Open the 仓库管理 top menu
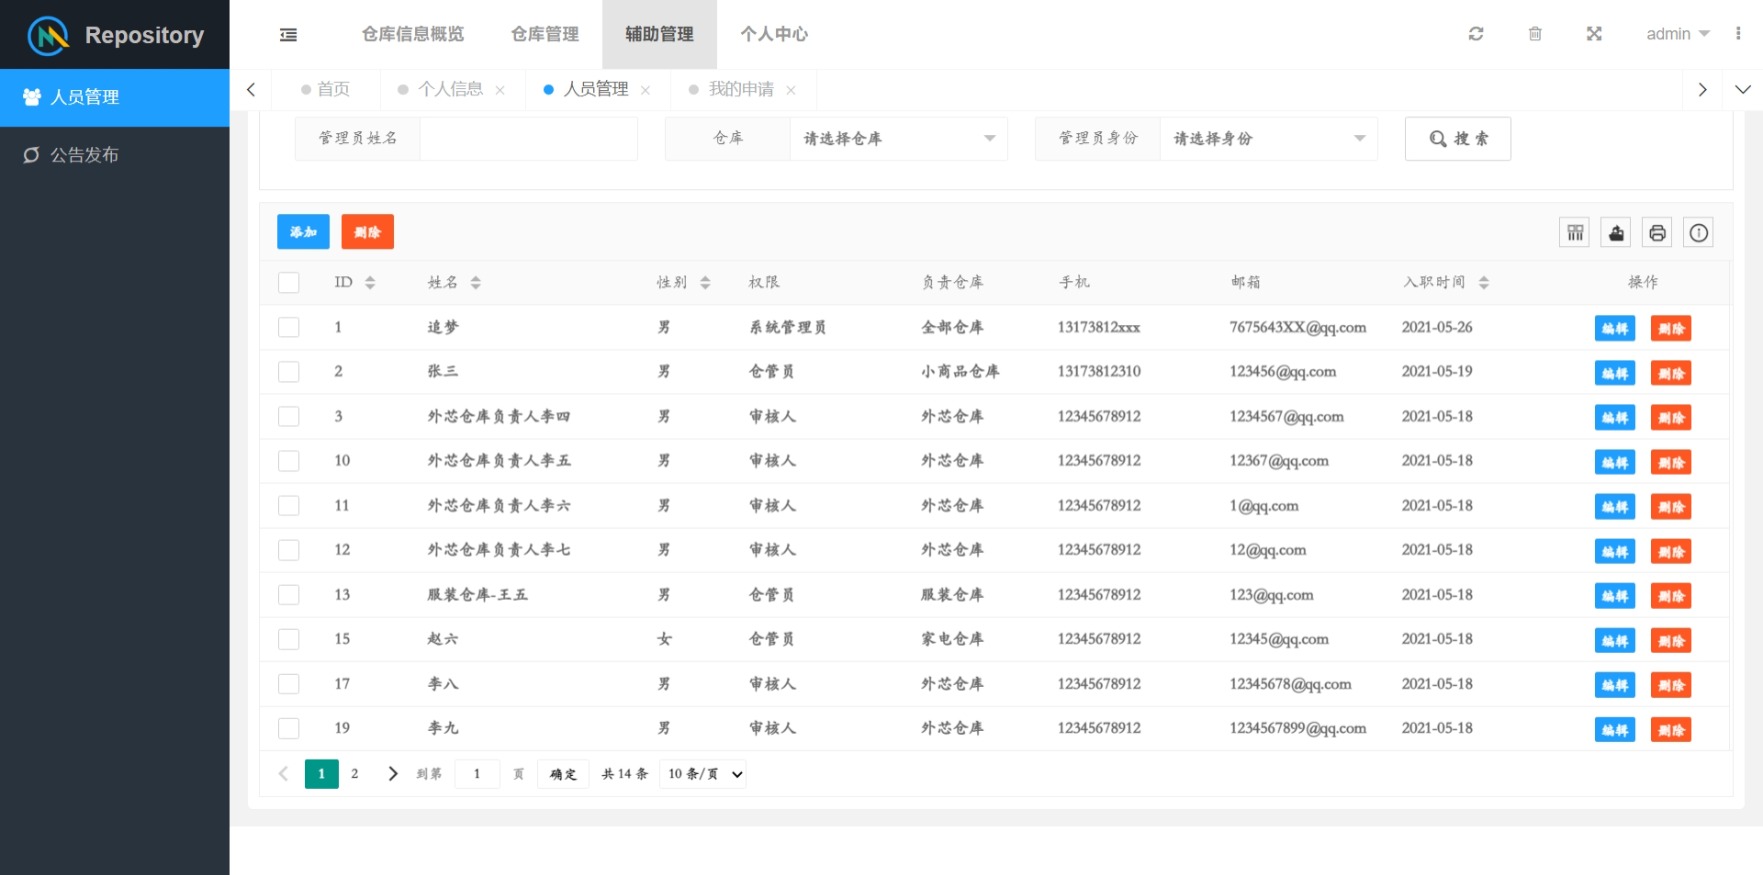Image resolution: width=1763 pixels, height=875 pixels. [x=545, y=34]
